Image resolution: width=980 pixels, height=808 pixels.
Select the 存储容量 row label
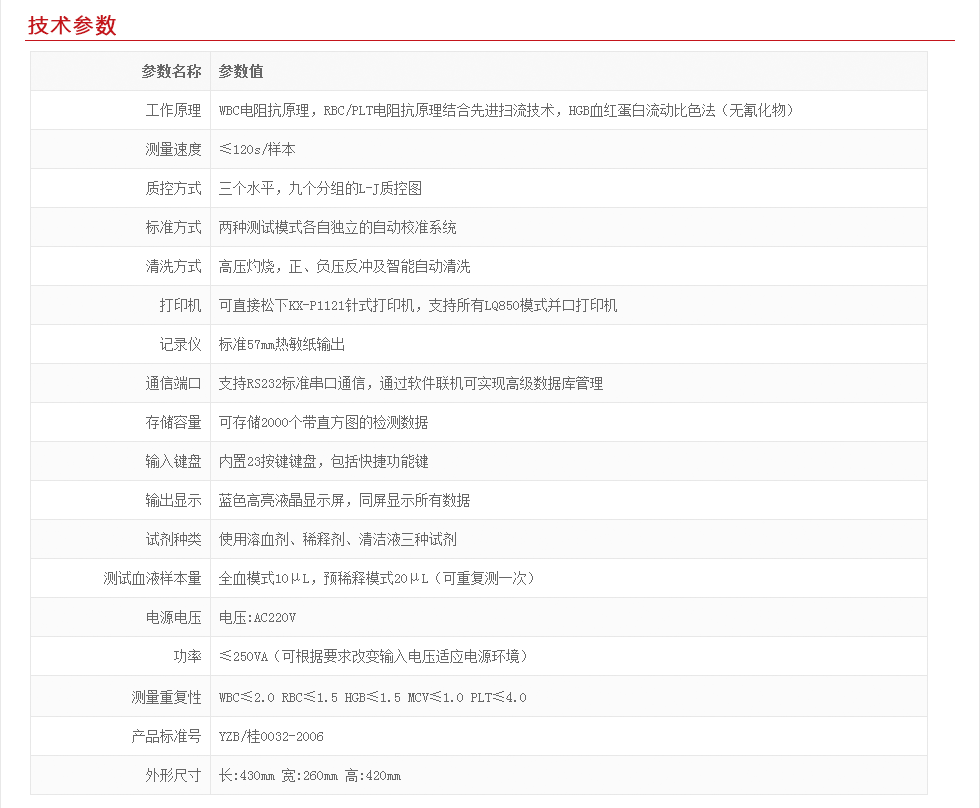pos(173,422)
